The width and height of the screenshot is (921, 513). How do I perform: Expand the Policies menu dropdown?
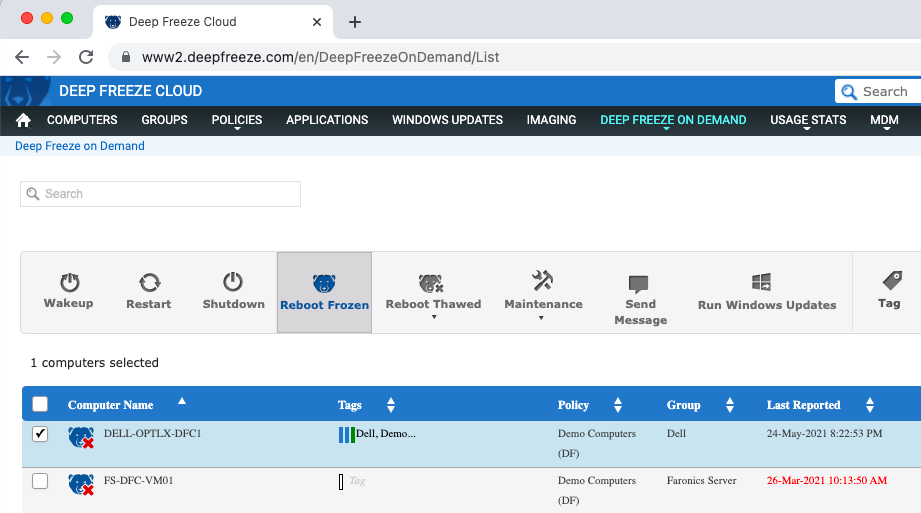[237, 120]
